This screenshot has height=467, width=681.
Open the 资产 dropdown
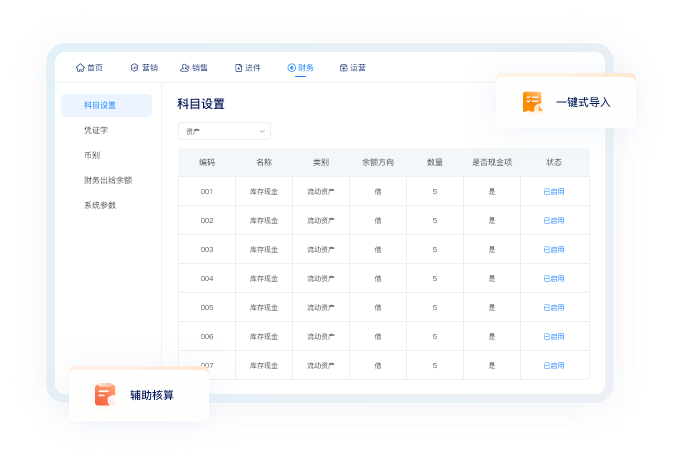[x=223, y=131]
